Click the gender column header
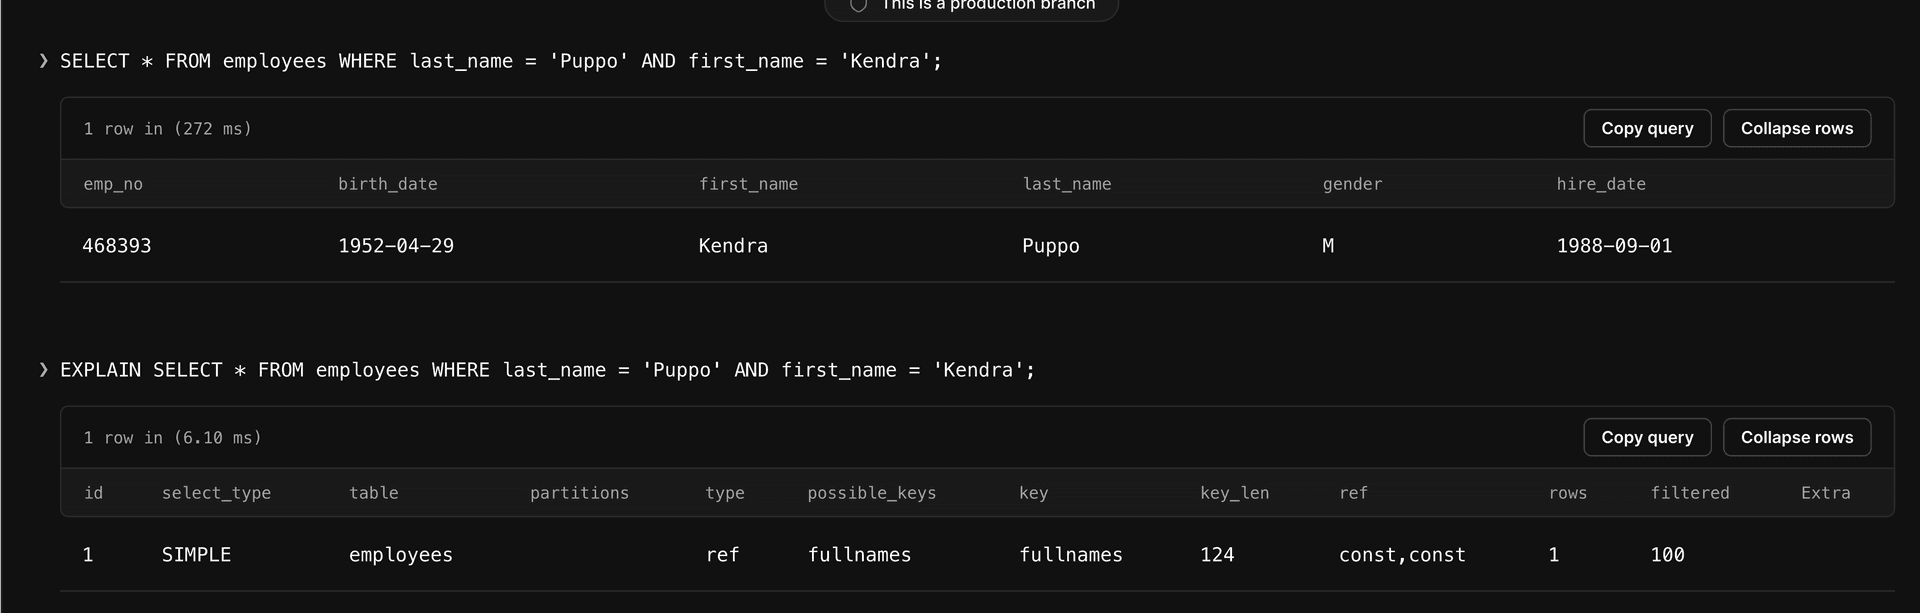 coord(1352,184)
